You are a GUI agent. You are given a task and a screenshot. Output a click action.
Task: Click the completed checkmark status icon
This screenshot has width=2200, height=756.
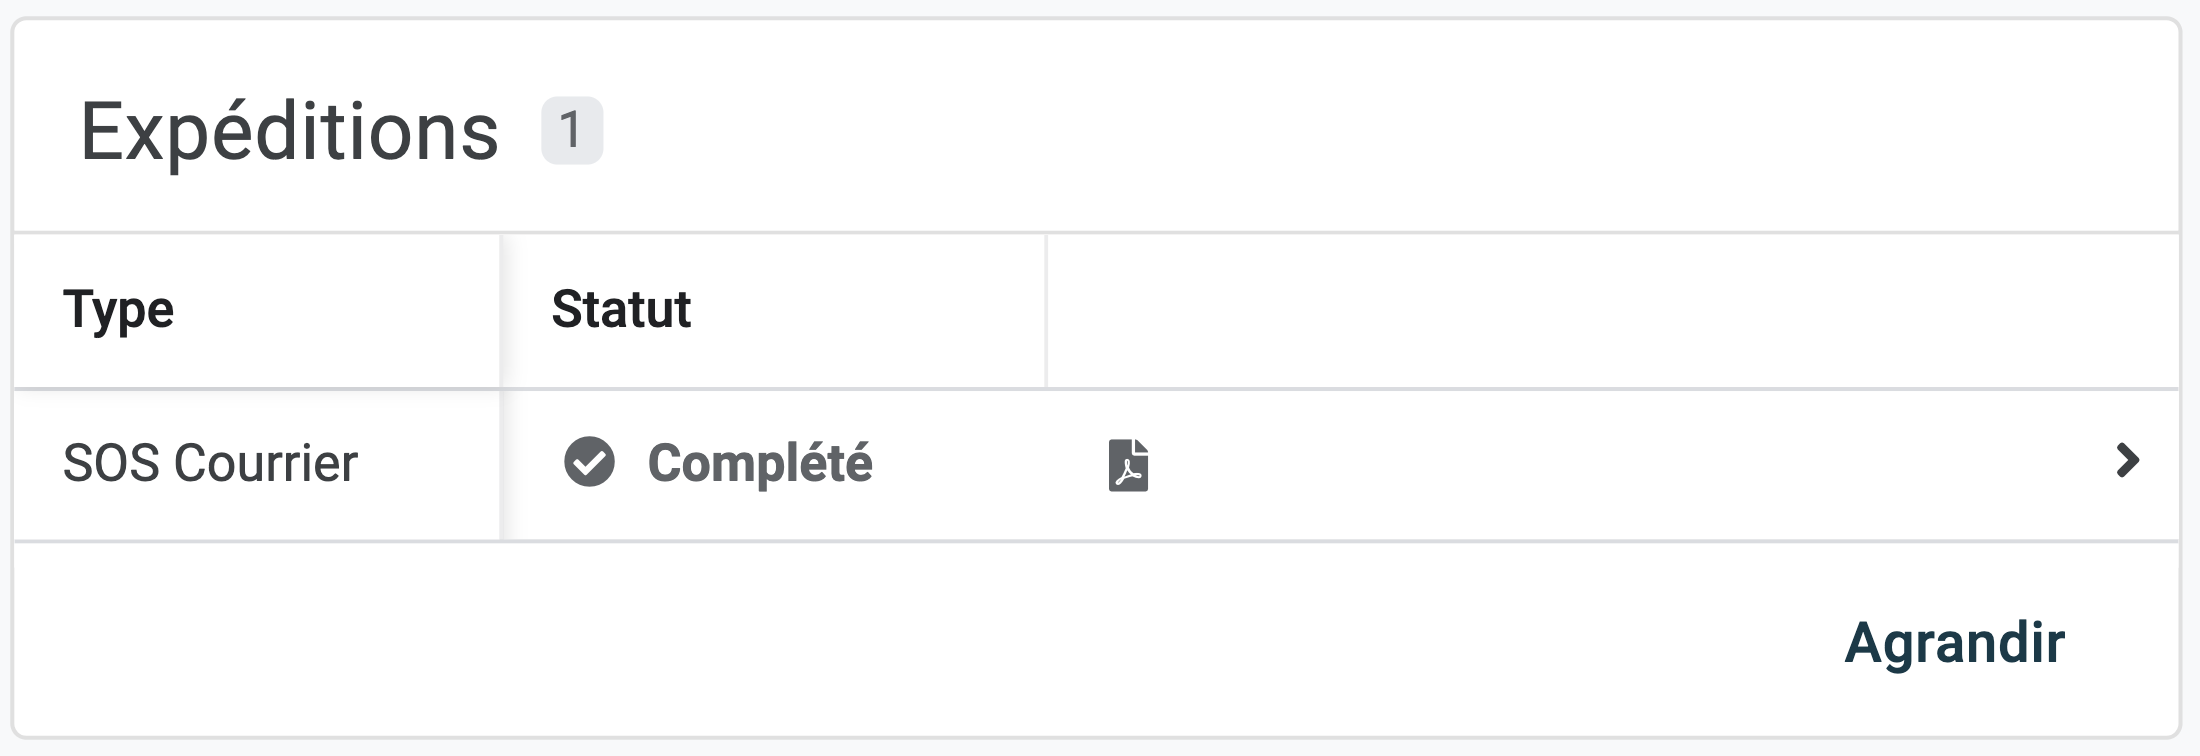pyautogui.click(x=589, y=462)
